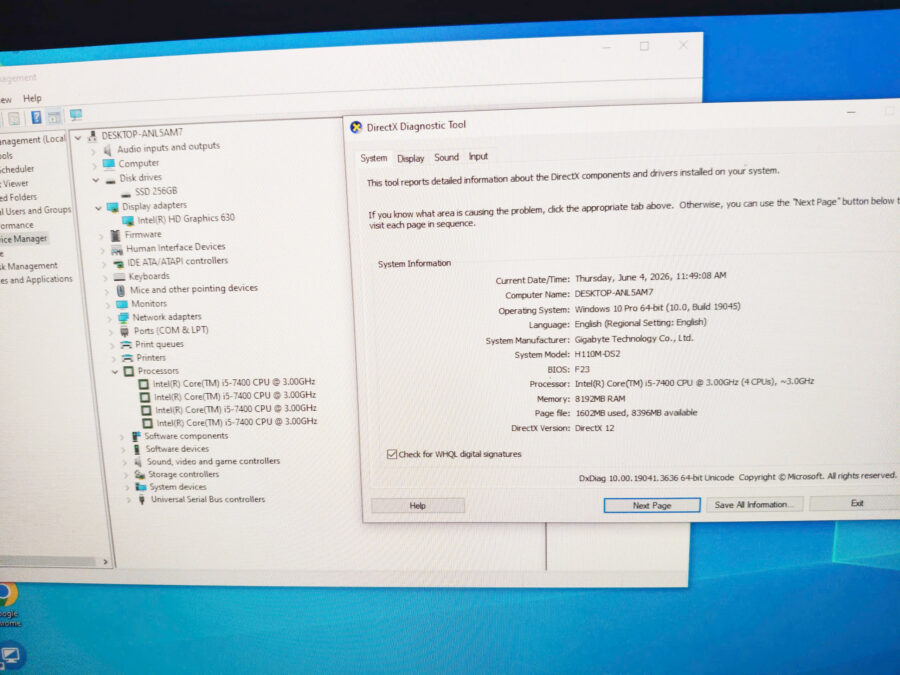Image resolution: width=900 pixels, height=675 pixels.
Task: Select the first Intel Core i5-7400 processor entry
Action: pos(234,383)
